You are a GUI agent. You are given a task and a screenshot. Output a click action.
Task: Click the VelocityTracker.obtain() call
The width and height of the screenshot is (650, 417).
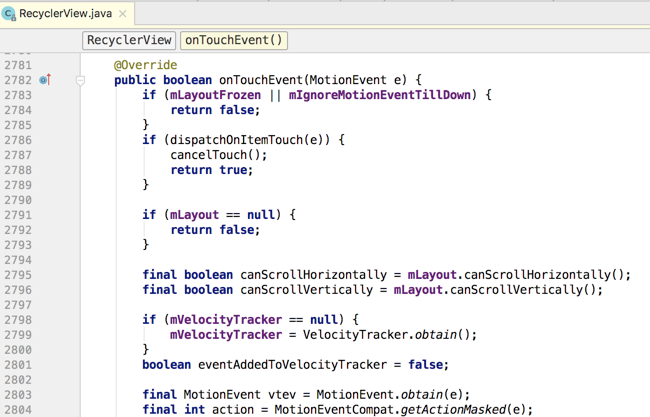(386, 335)
